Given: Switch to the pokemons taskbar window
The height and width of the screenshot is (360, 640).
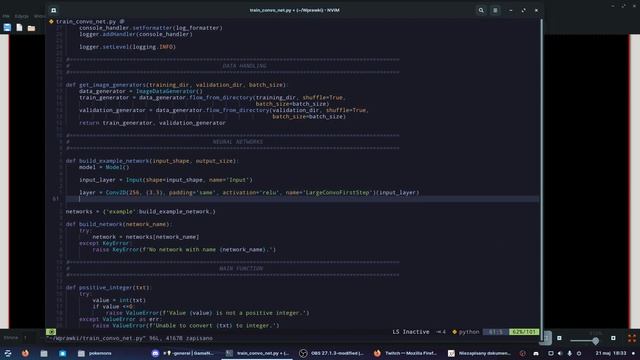Looking at the screenshot, I should coord(95,353).
